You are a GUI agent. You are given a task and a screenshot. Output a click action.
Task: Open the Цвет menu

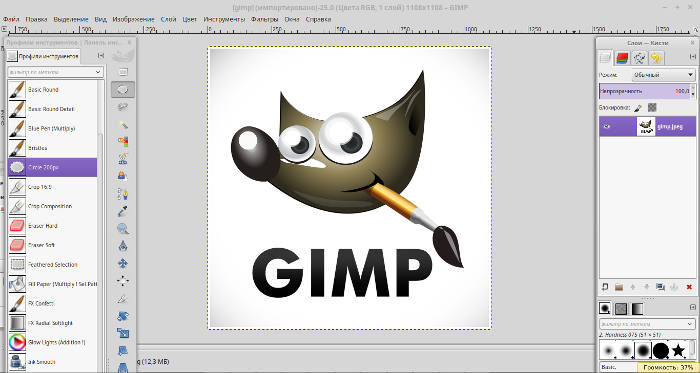point(190,19)
